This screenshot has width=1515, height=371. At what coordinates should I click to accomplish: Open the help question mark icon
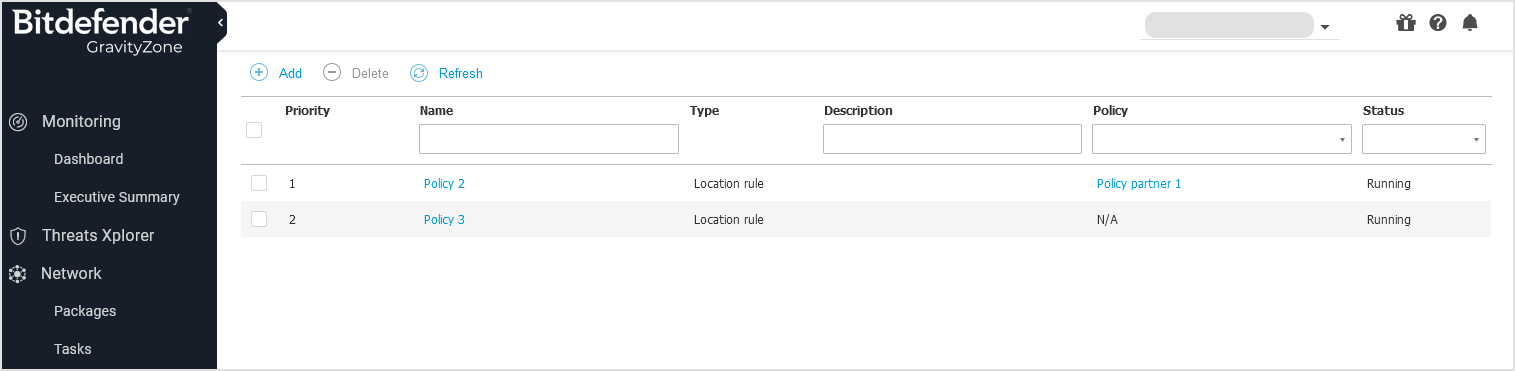coord(1438,23)
